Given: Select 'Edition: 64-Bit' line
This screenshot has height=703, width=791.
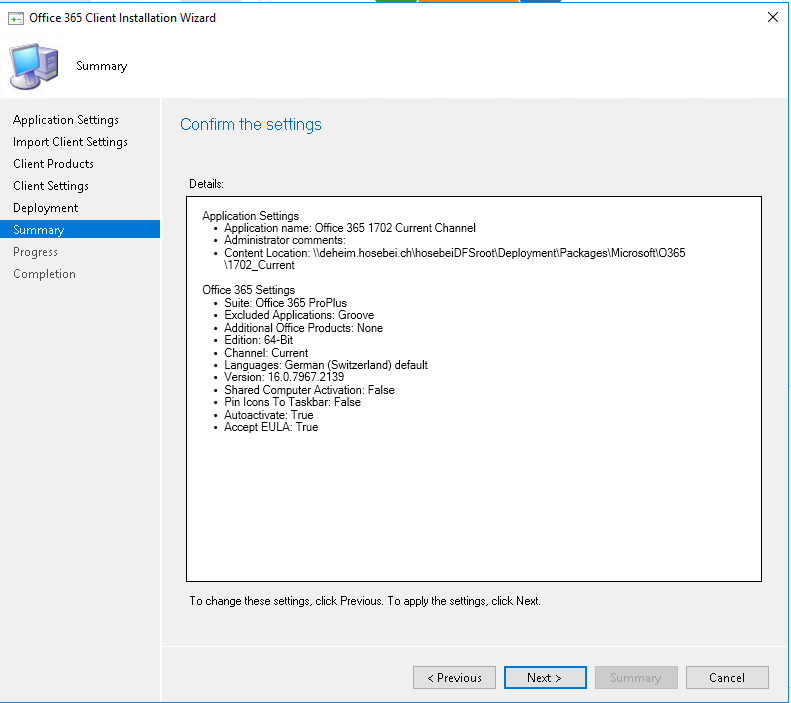Looking at the screenshot, I should coord(258,340).
